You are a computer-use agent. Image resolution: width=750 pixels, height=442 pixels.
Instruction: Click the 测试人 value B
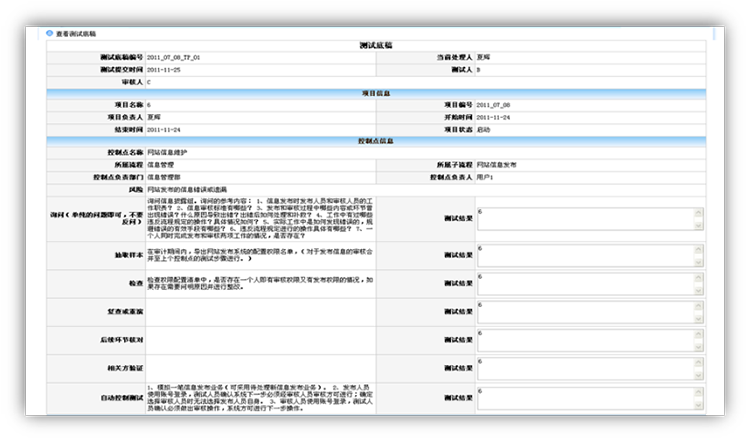point(478,70)
